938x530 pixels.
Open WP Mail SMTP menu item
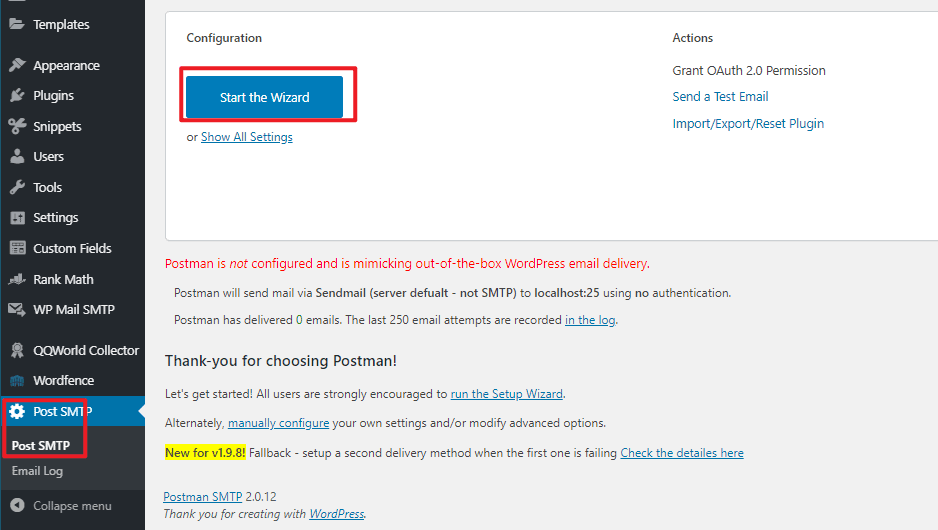point(72,309)
